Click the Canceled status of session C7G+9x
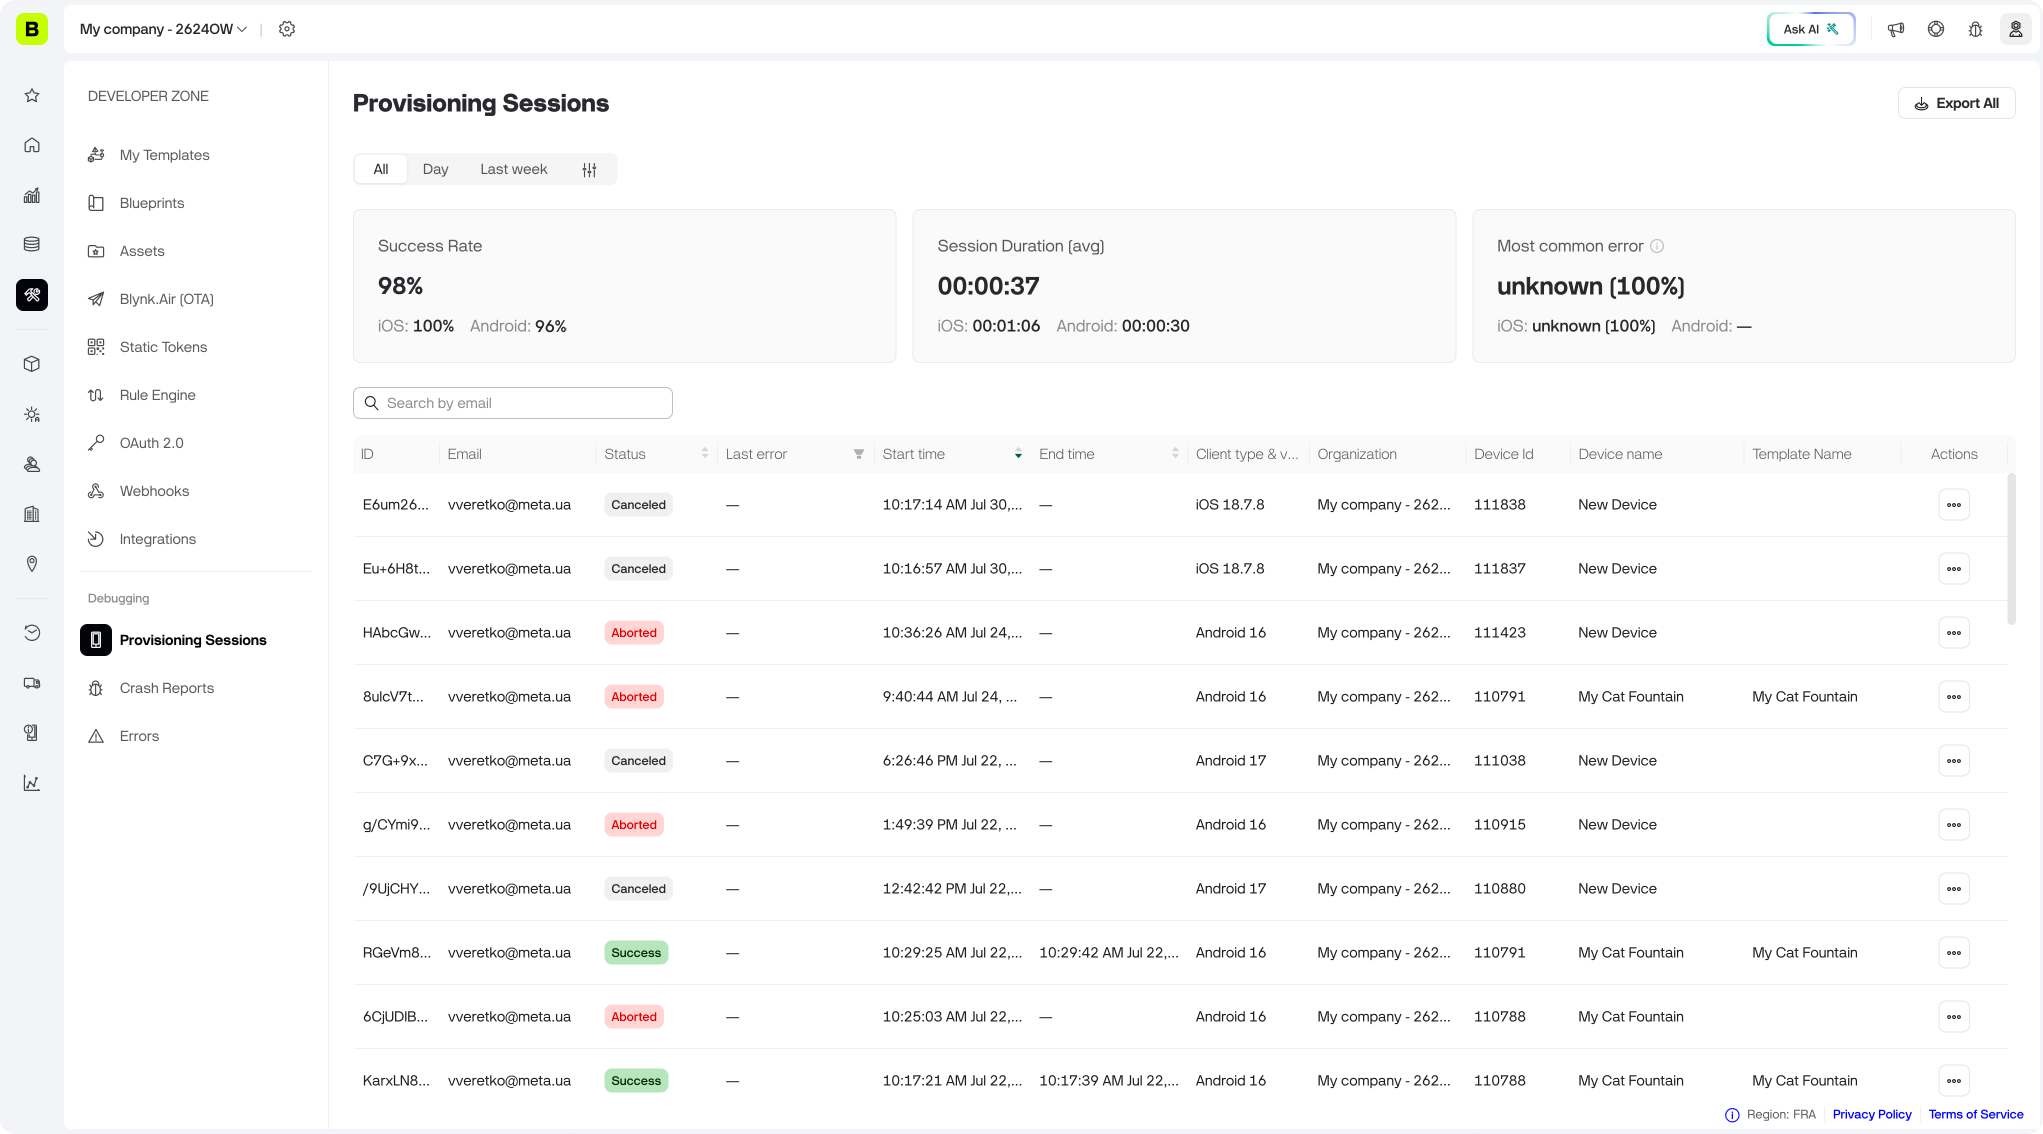2043x1134 pixels. tap(638, 761)
